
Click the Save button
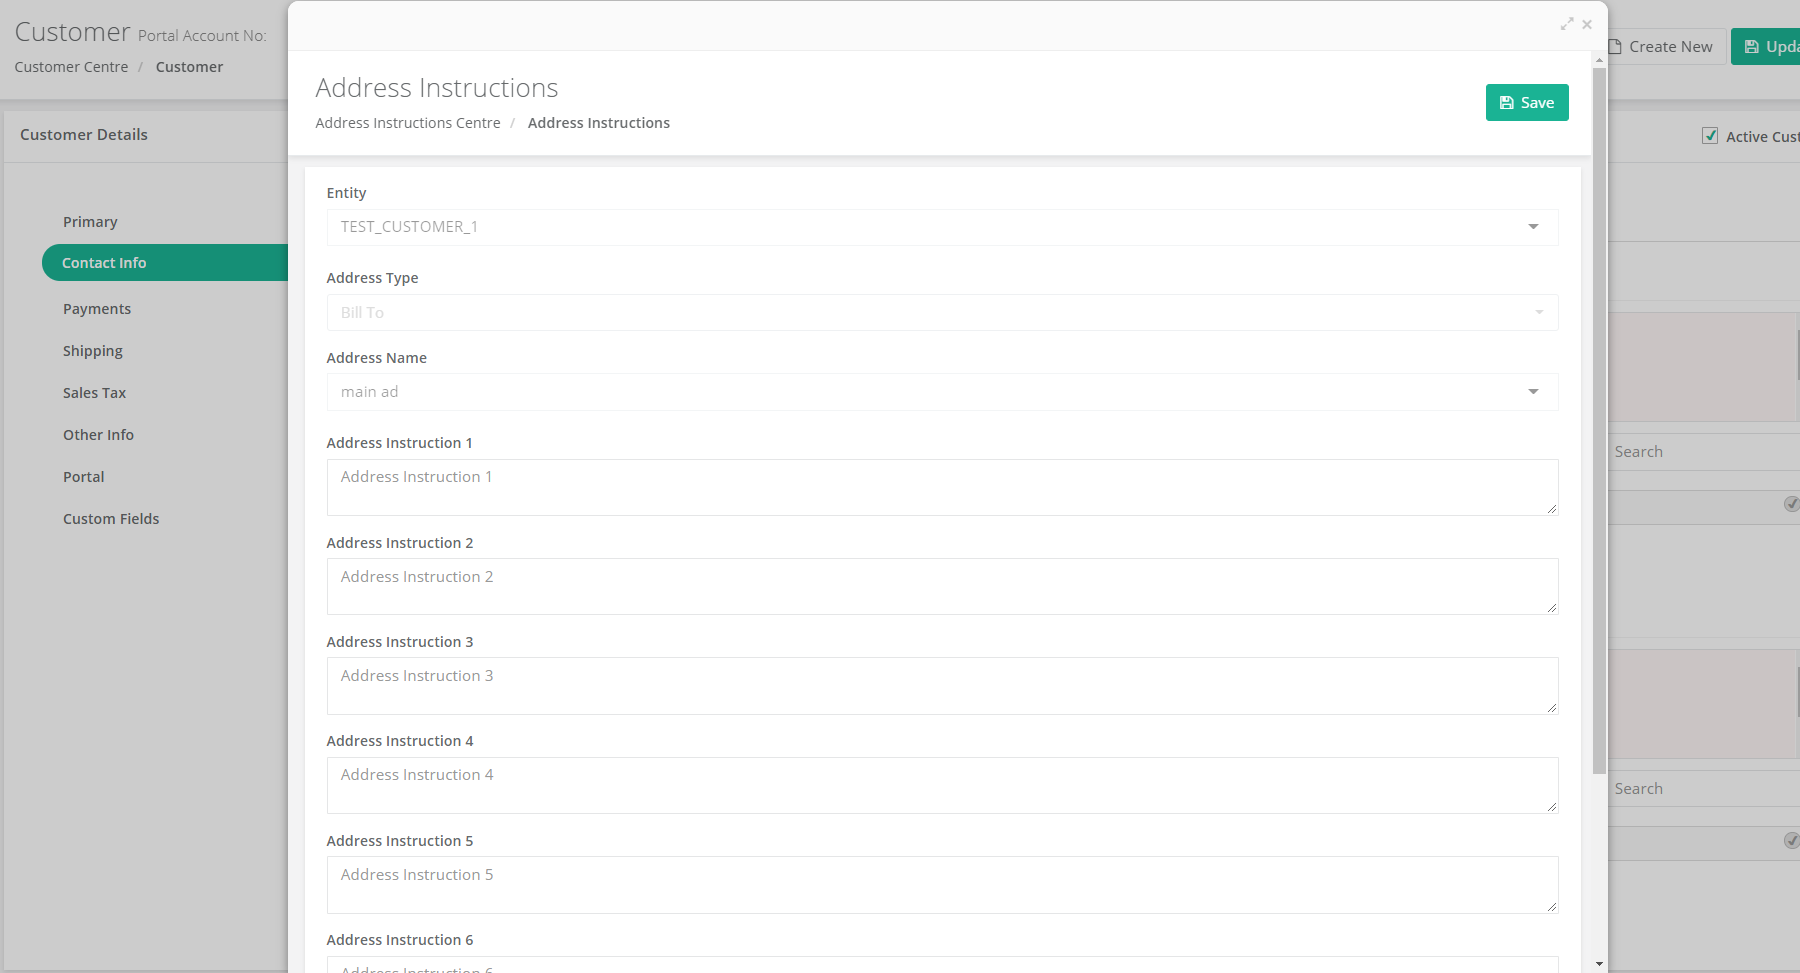[1527, 103]
